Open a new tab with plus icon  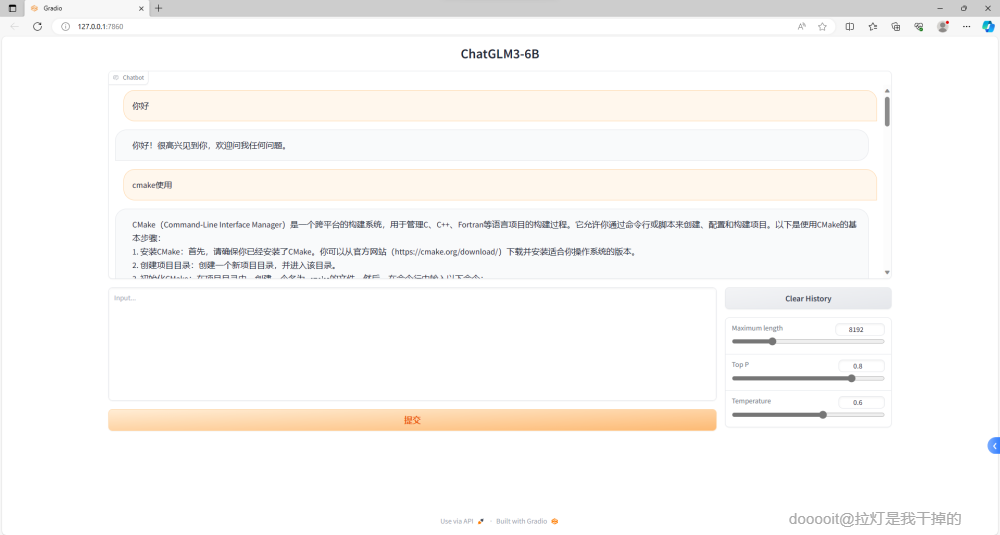pyautogui.click(x=159, y=8)
